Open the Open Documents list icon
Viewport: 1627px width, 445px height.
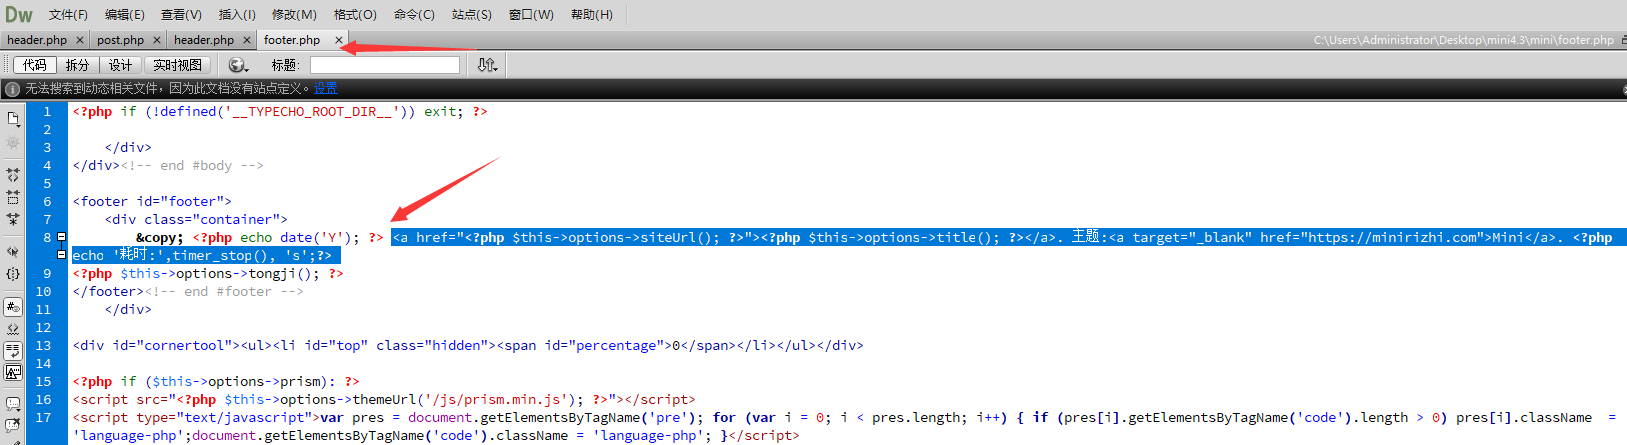pyautogui.click(x=13, y=119)
